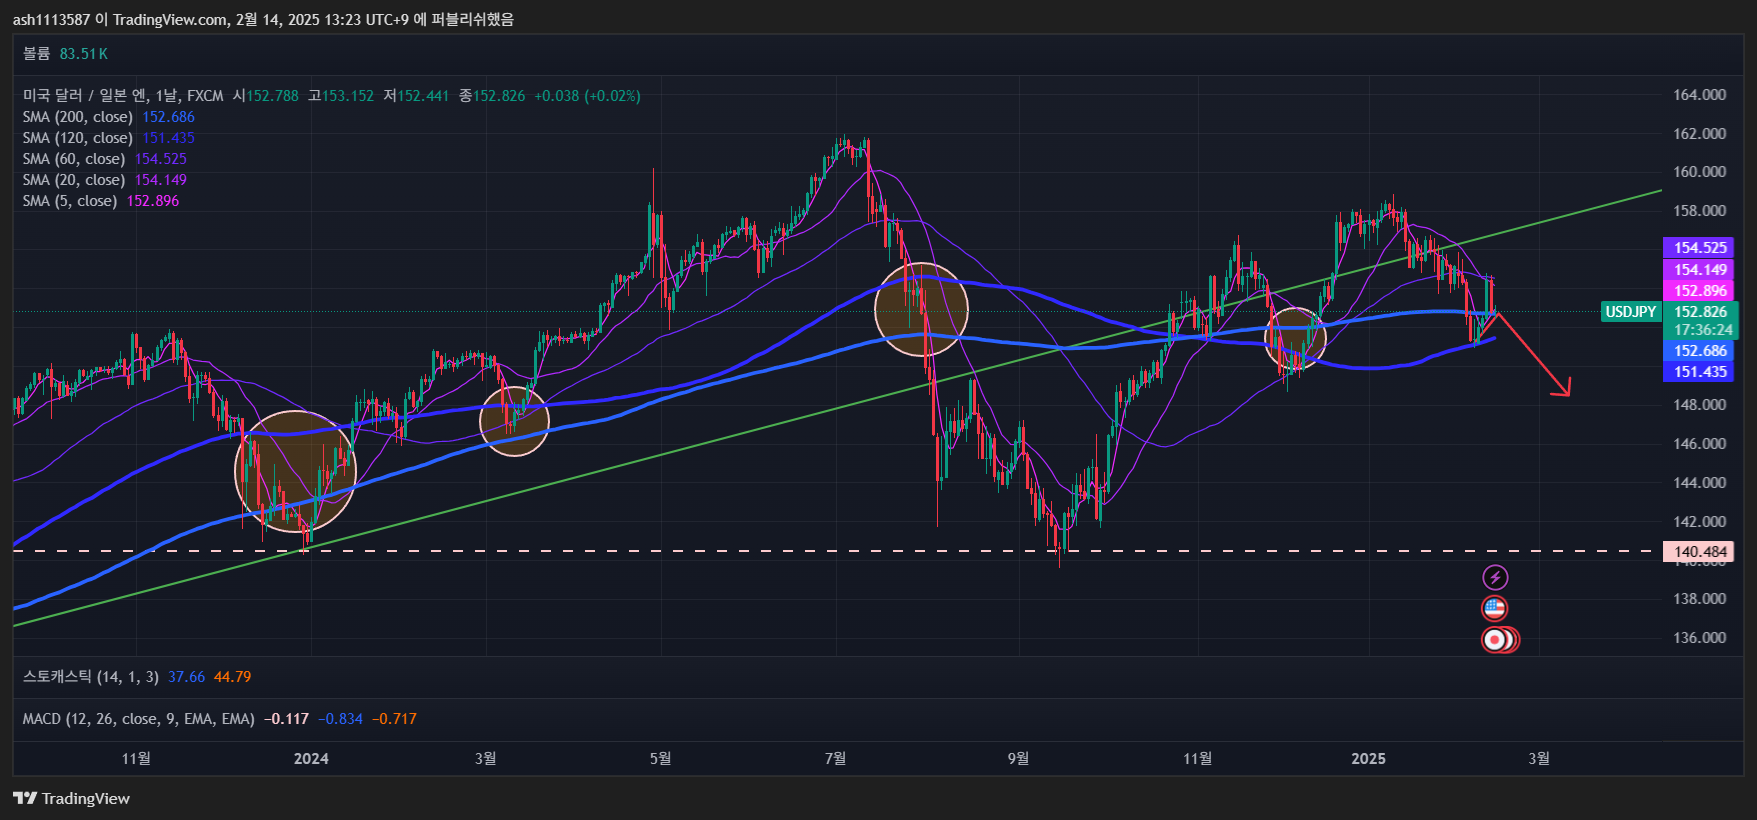Screen dimensions: 1757x820
Task: Click the 2025 label on the time axis
Action: pyautogui.click(x=1368, y=759)
